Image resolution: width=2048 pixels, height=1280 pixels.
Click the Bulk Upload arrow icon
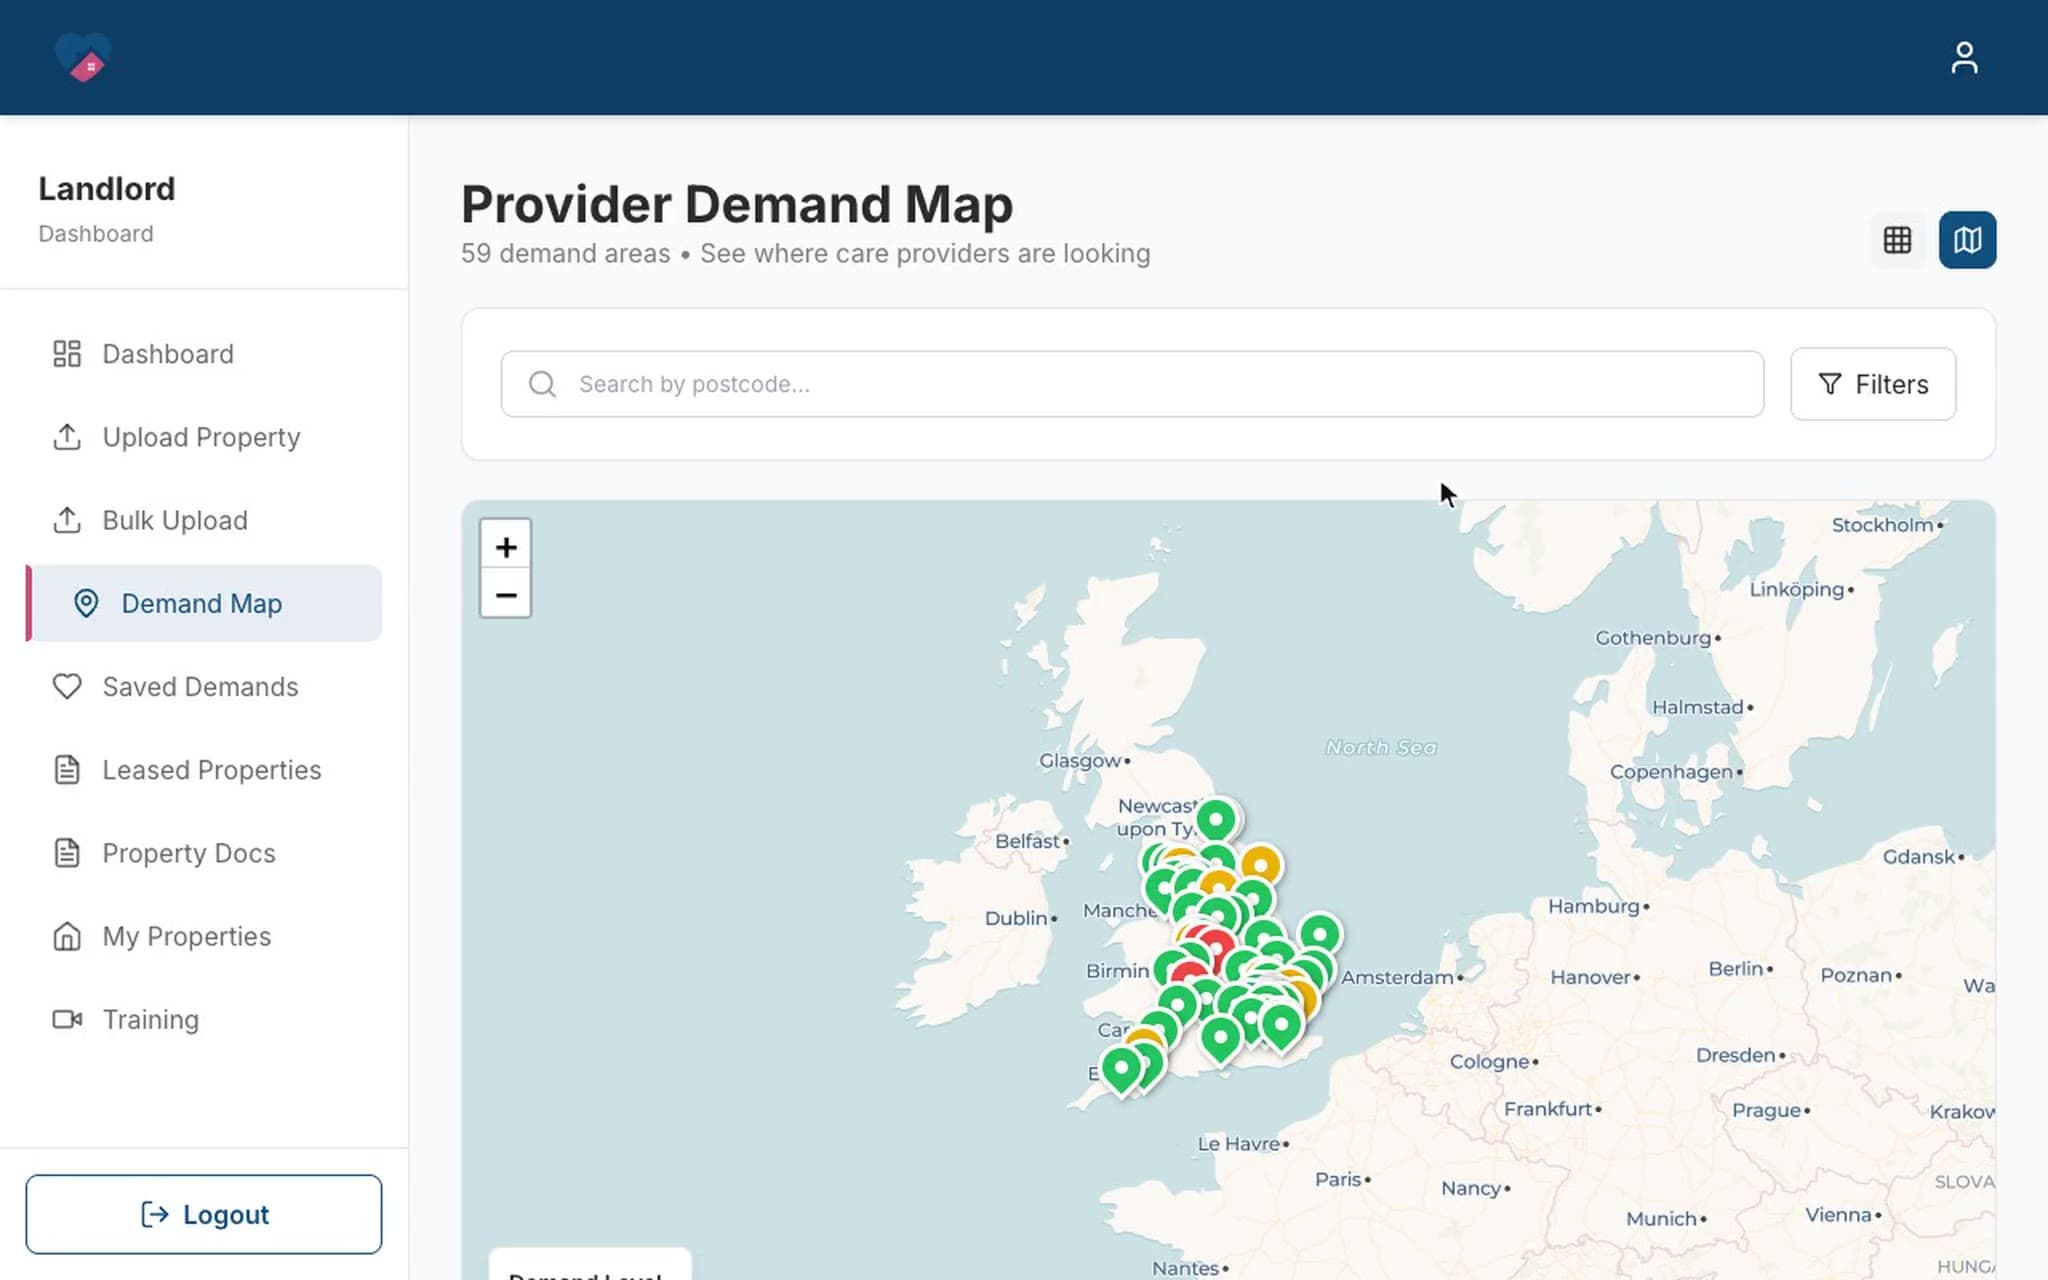click(x=67, y=520)
